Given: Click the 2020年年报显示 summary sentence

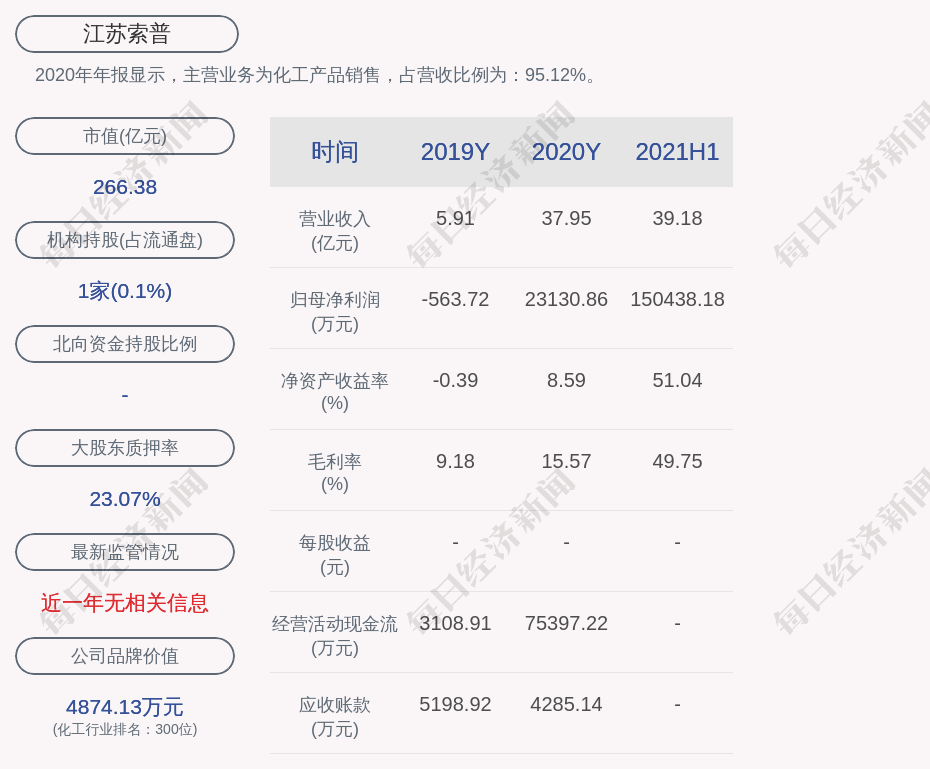Looking at the screenshot, I should (315, 75).
